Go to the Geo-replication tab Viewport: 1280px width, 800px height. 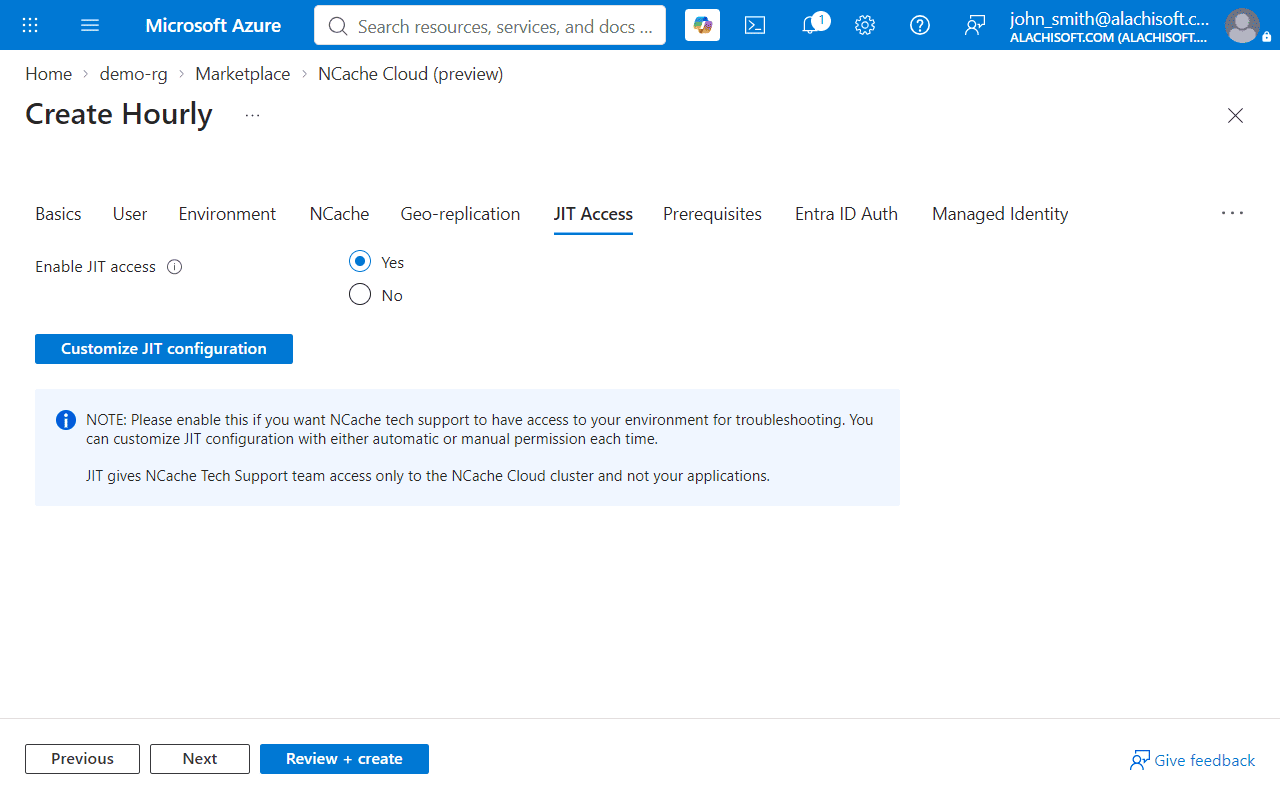pos(460,214)
